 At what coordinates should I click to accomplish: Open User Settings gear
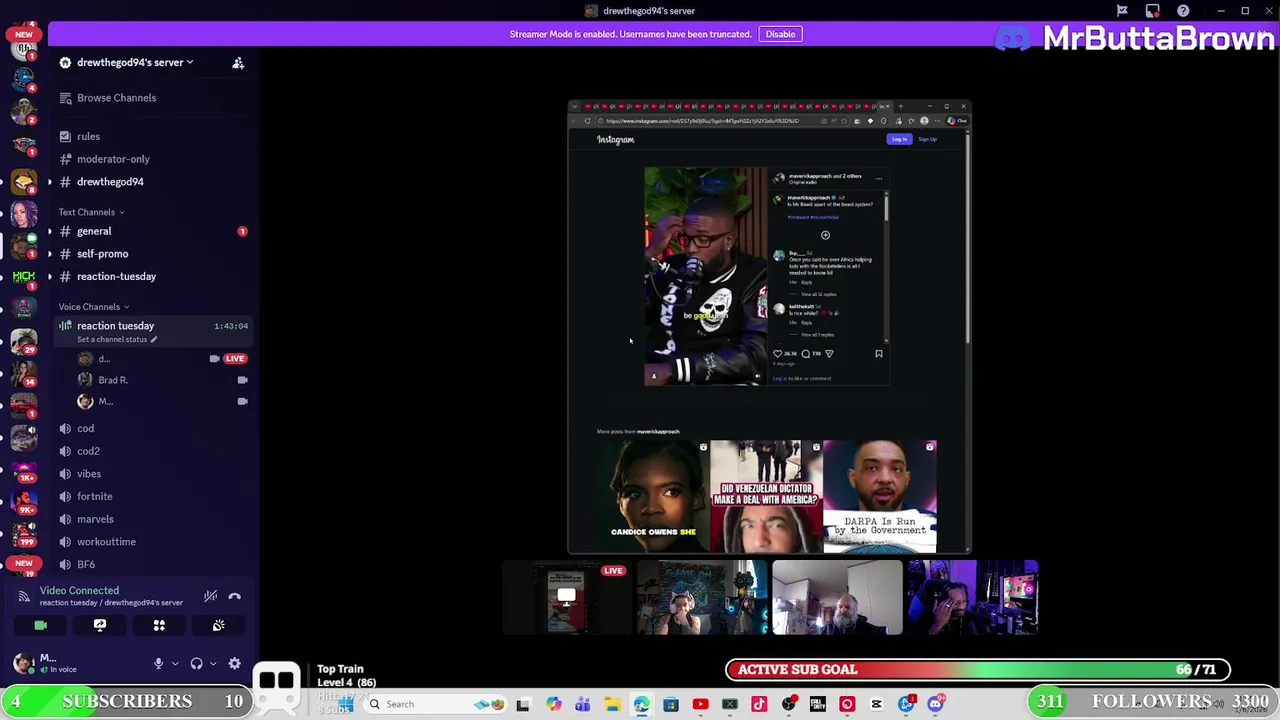coord(235,663)
